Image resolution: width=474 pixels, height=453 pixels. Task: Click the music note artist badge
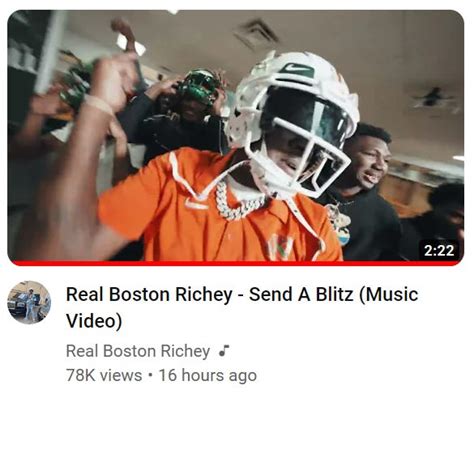coord(224,351)
